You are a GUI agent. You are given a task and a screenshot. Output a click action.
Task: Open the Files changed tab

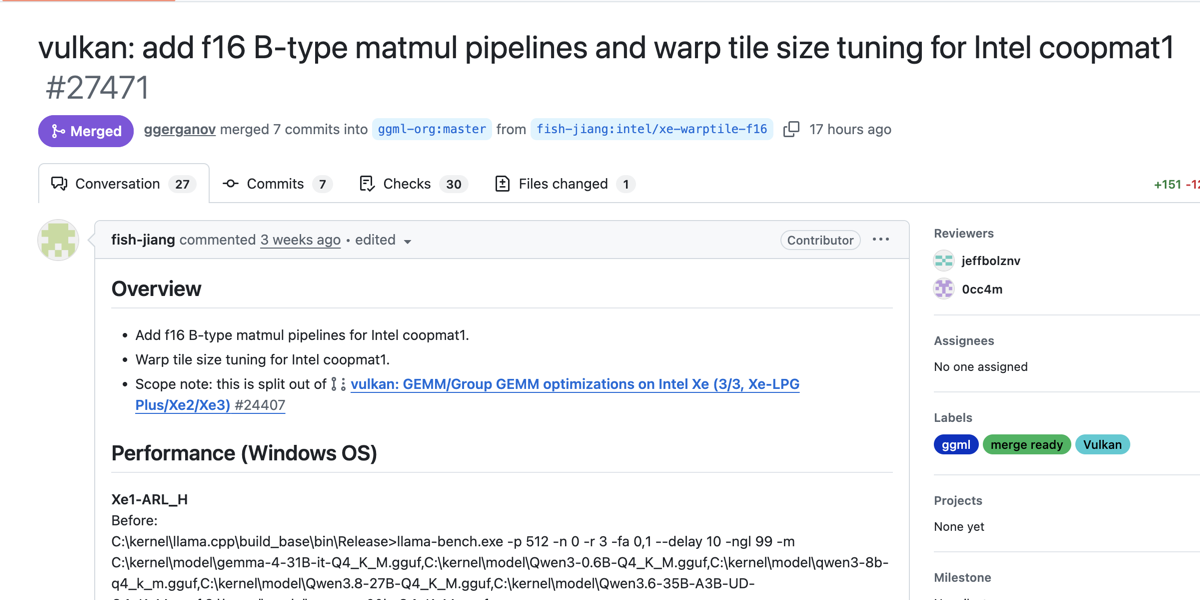tap(564, 184)
